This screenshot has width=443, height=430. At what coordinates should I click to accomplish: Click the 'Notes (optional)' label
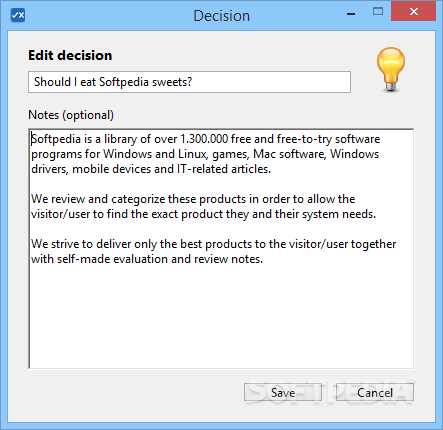click(x=71, y=115)
